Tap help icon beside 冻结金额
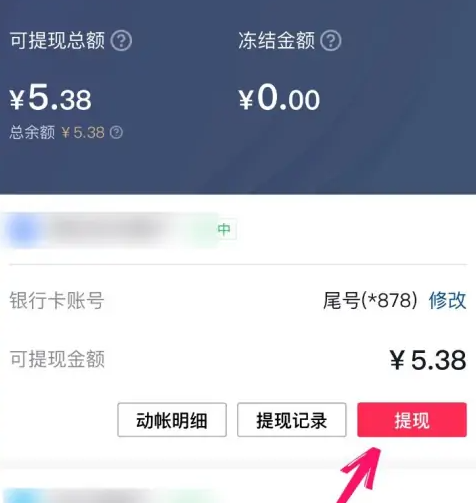The image size is (476, 503). pos(331,41)
